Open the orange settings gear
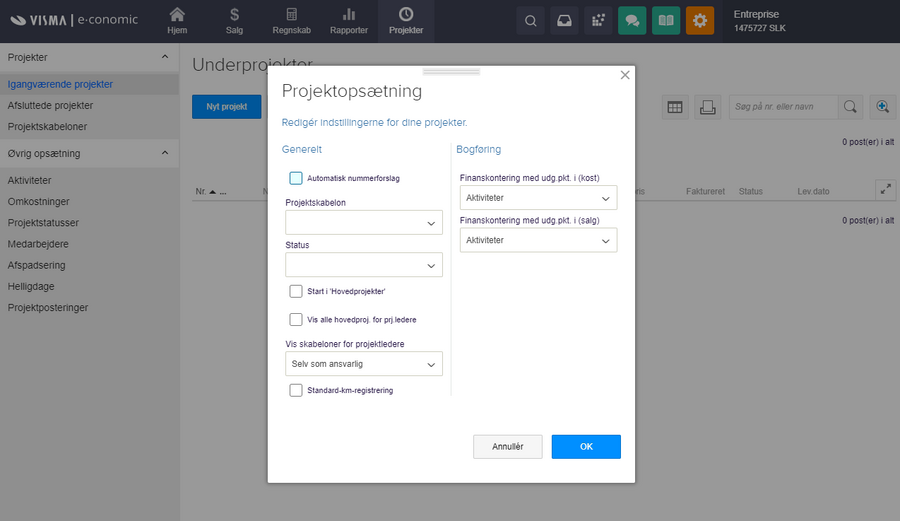 700,20
